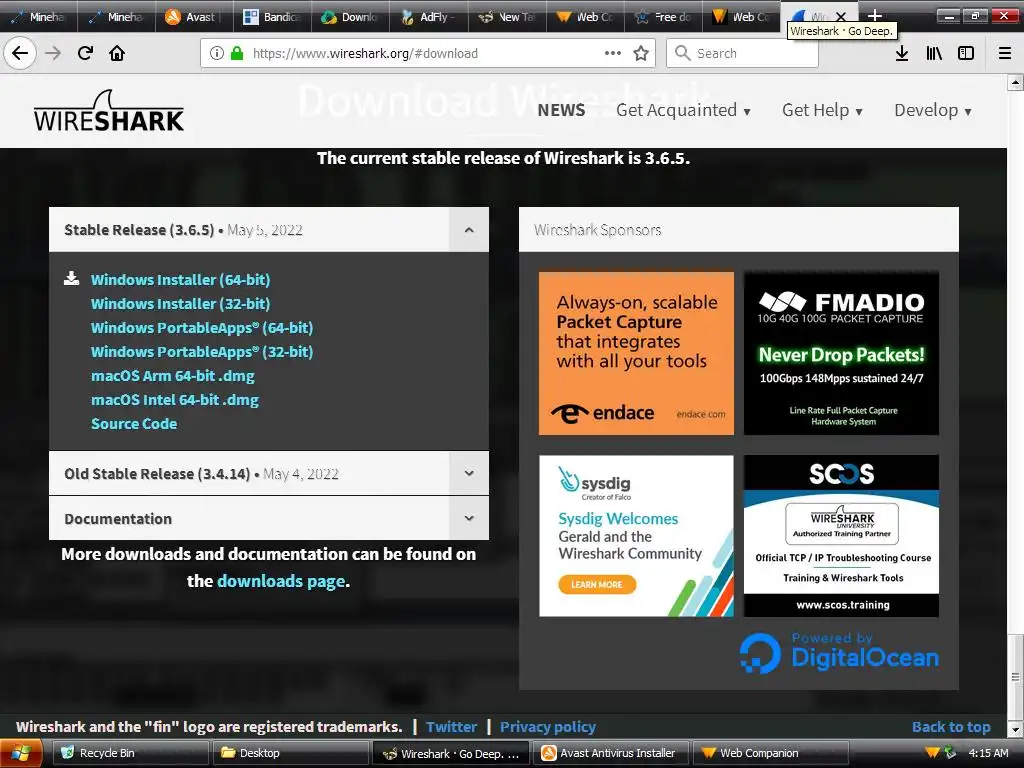1024x768 pixels.
Task: Click the green padlock security icon
Action: 237,53
